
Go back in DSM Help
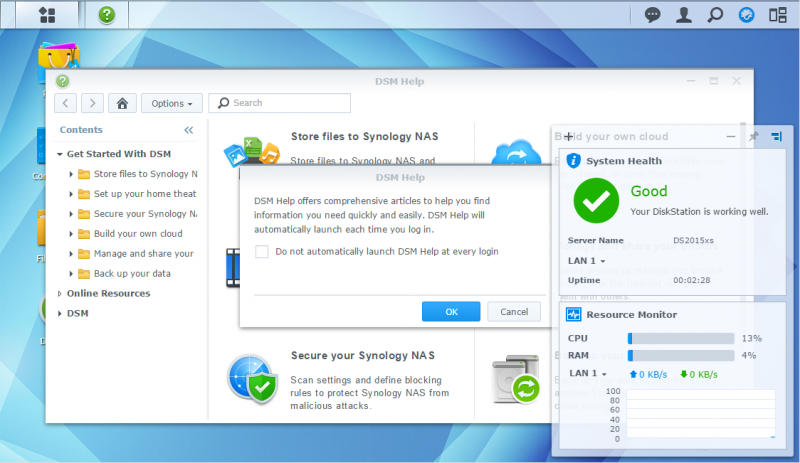point(65,103)
